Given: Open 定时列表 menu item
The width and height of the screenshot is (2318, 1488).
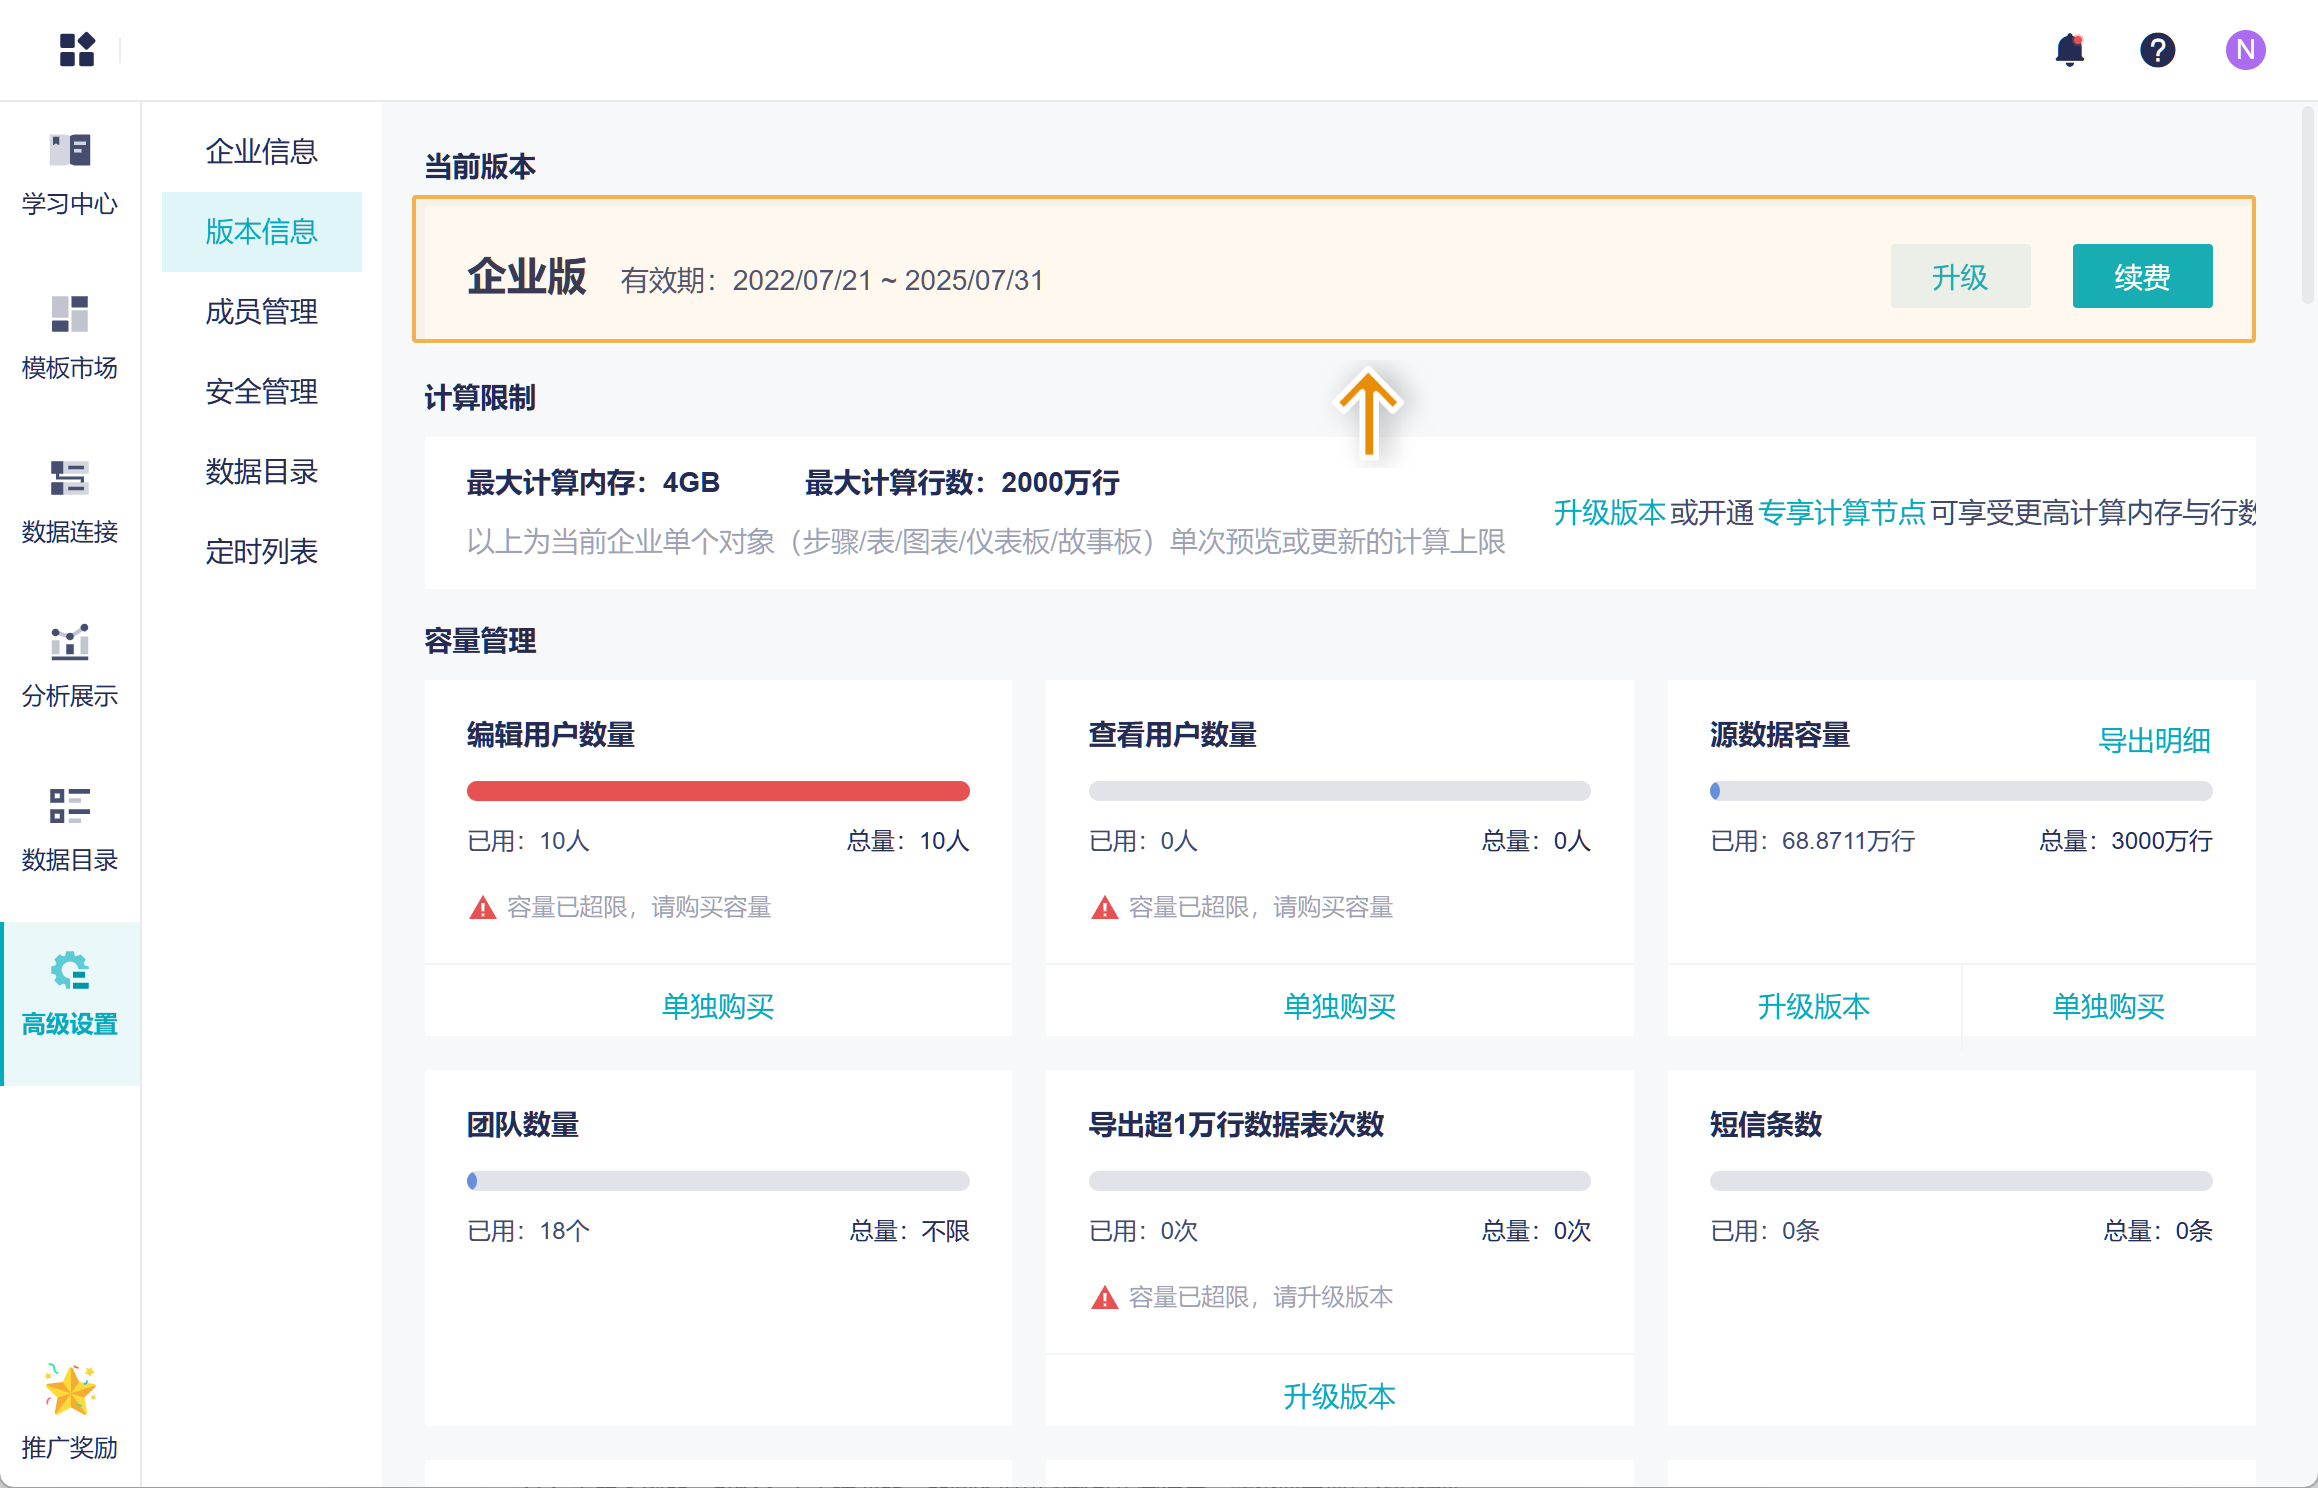Looking at the screenshot, I should pos(261,551).
